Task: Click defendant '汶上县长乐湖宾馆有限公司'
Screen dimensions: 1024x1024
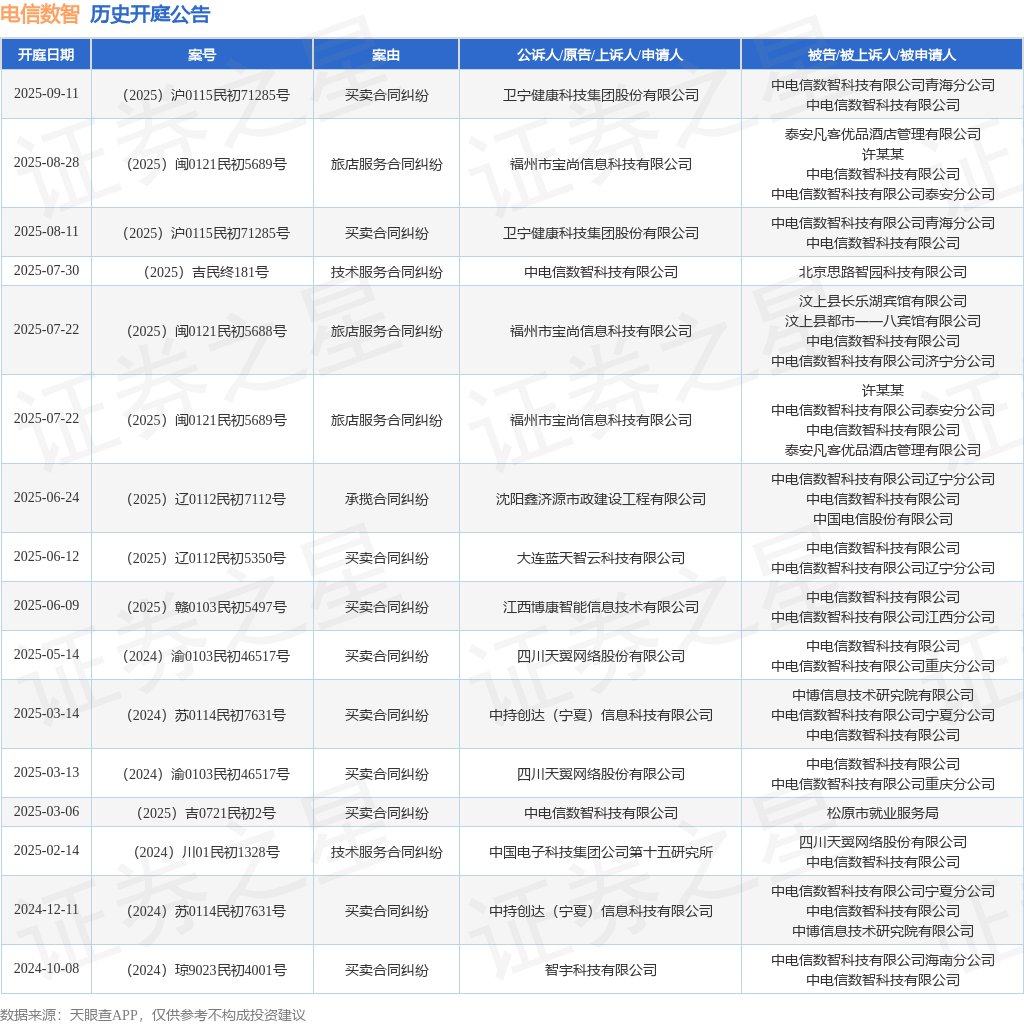Action: click(883, 301)
